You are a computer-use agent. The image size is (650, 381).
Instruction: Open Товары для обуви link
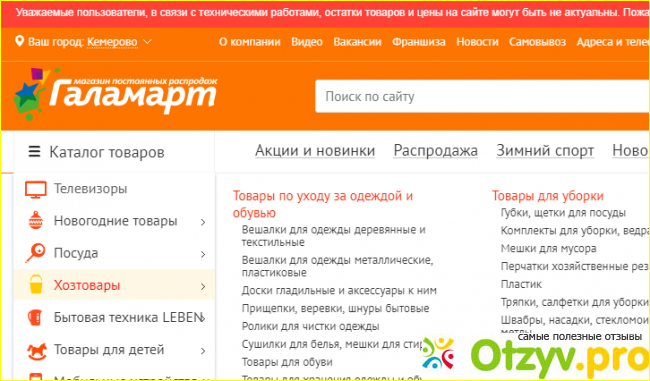click(287, 362)
